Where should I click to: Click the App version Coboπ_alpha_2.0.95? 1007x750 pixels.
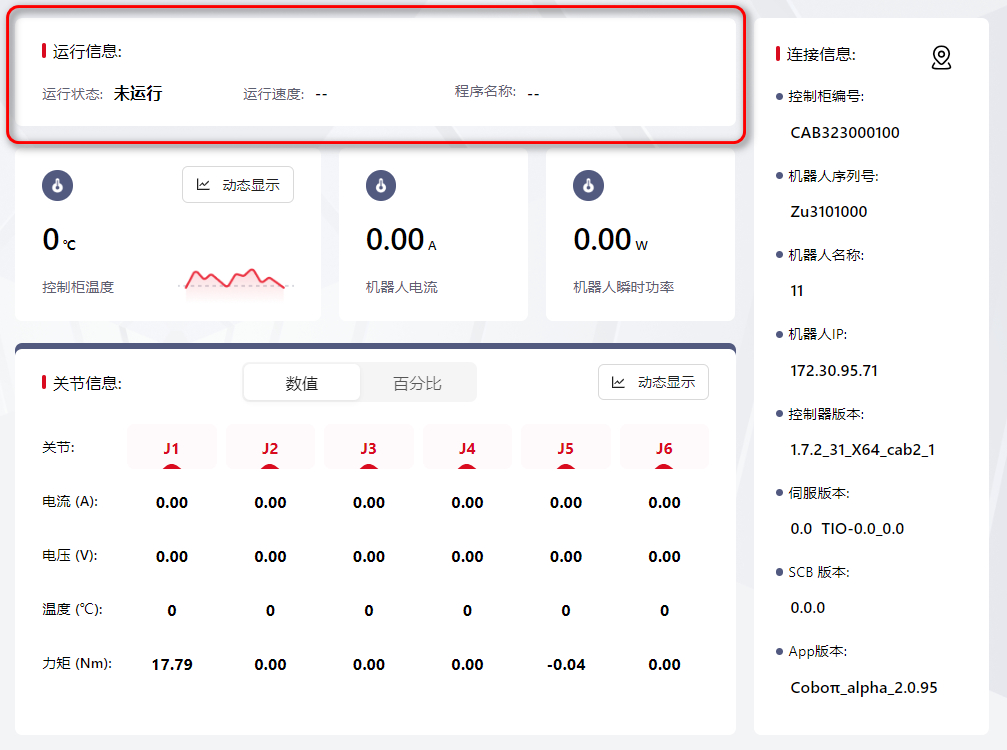point(863,687)
